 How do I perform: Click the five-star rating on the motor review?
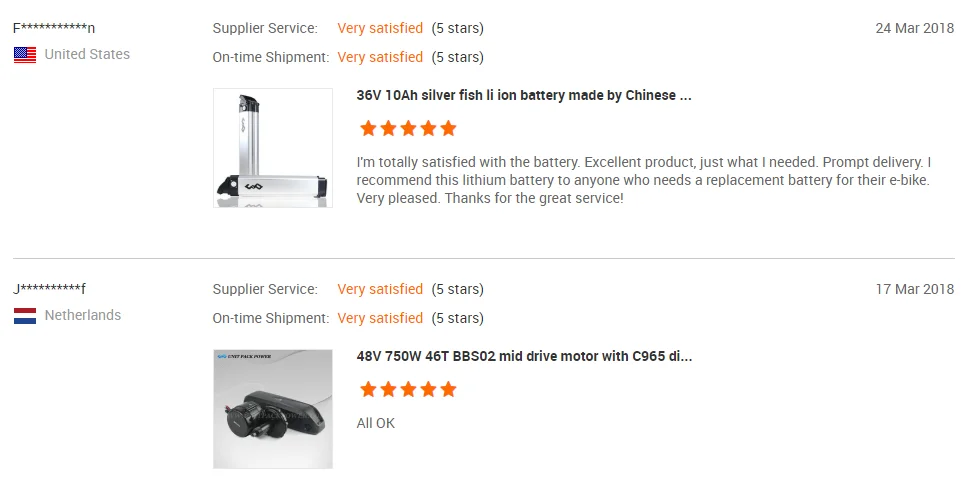407,389
